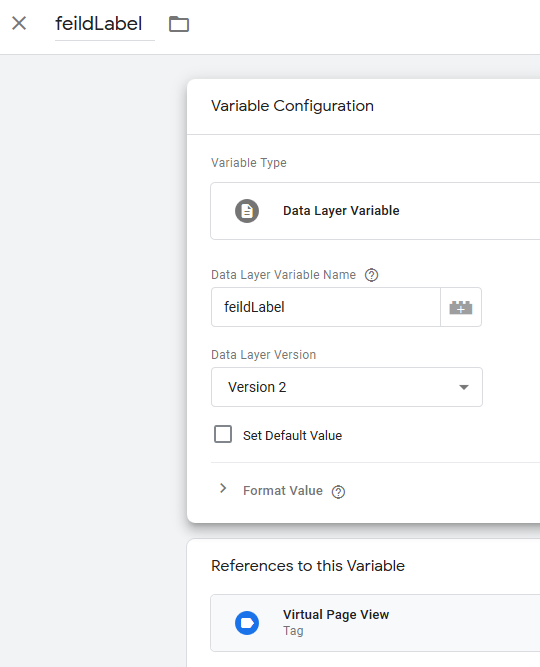
Task: Click the insert-variable brick icon
Action: tap(461, 307)
